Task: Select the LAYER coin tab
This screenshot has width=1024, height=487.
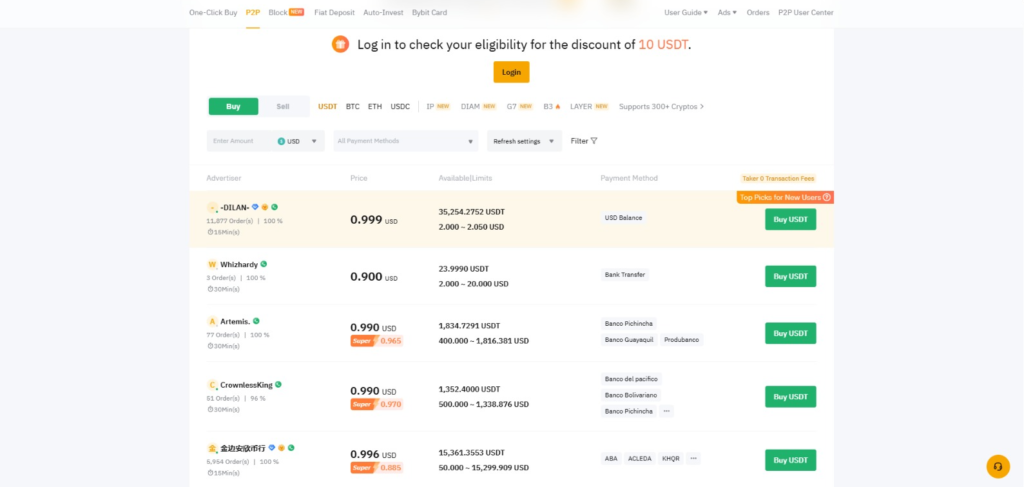Action: pyautogui.click(x=589, y=106)
